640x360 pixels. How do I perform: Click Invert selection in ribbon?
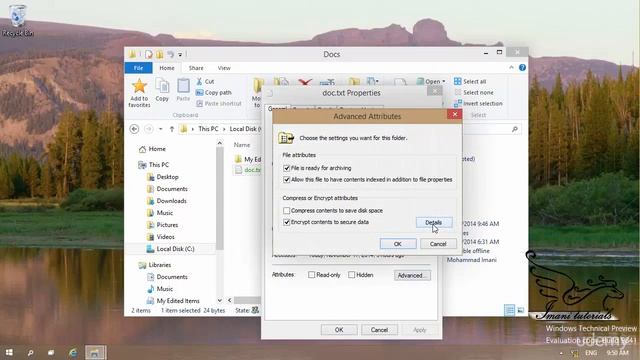click(478, 104)
